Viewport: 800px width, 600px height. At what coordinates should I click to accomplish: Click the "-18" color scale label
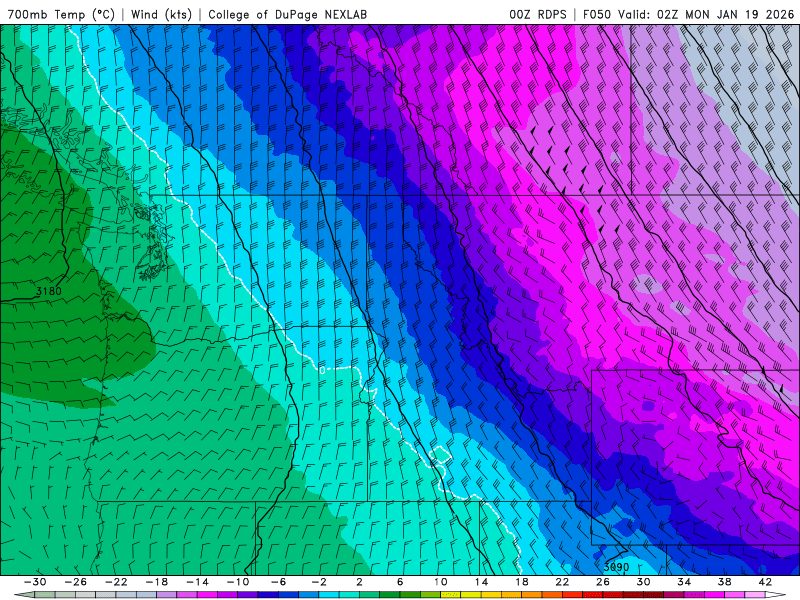tap(157, 582)
